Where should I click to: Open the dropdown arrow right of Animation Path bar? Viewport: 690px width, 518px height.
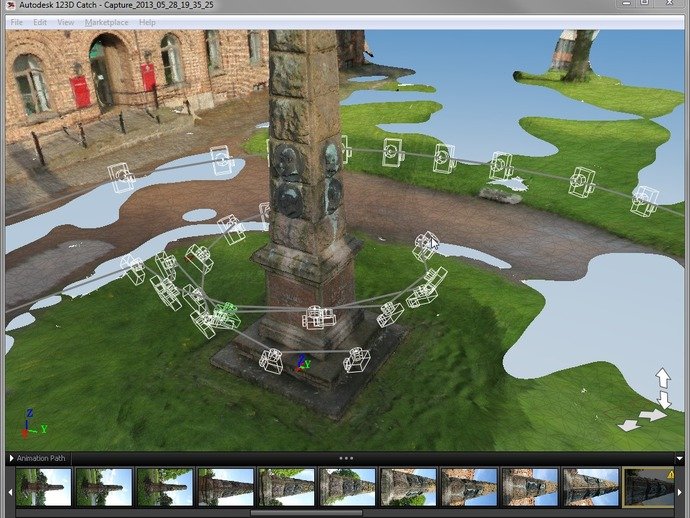680,458
